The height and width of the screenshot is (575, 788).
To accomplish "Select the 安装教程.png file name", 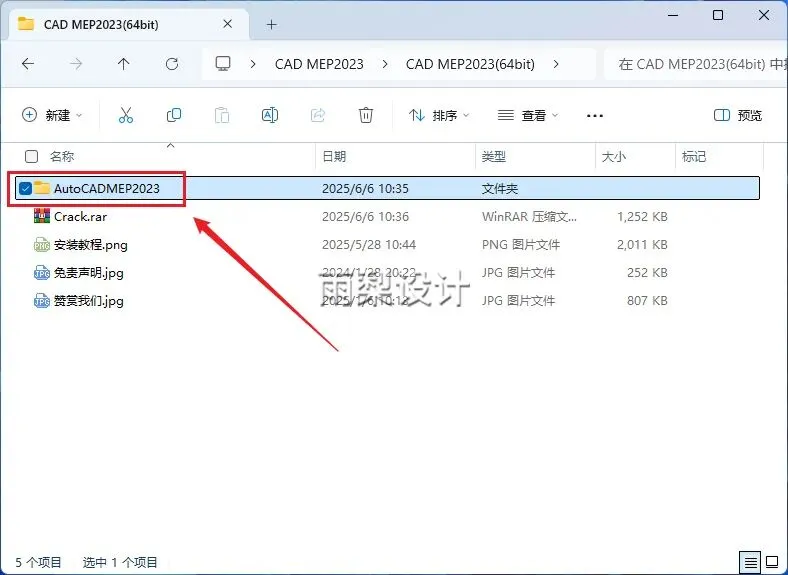I will pos(90,245).
